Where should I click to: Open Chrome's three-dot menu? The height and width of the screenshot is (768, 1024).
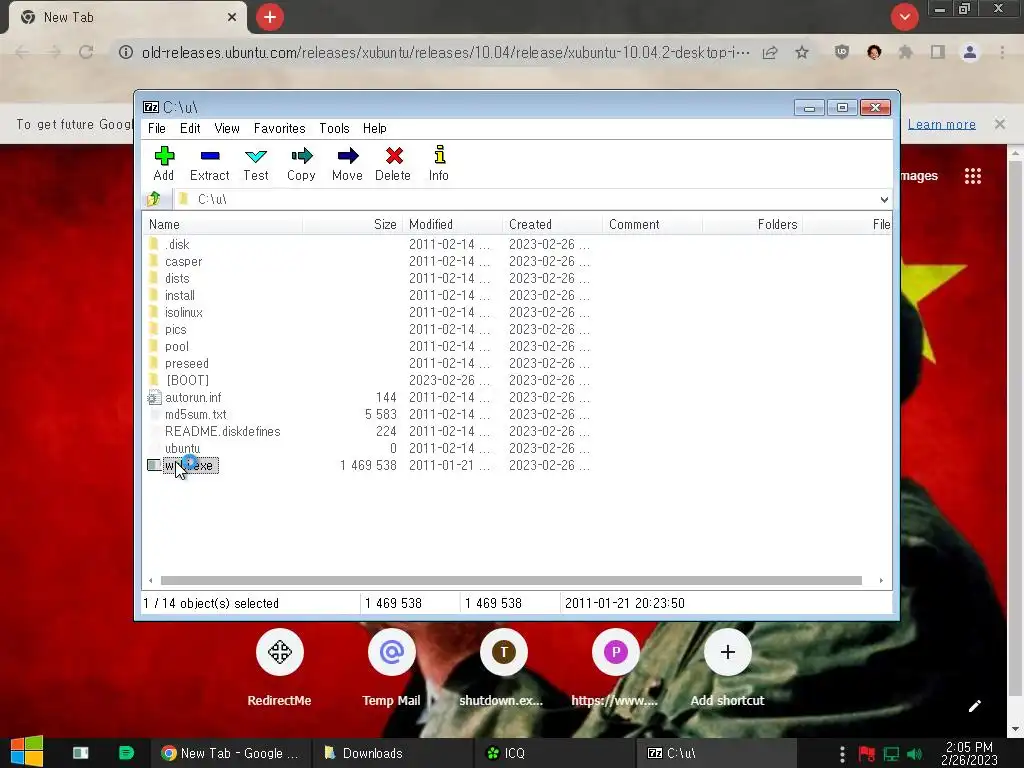pyautogui.click(x=1002, y=52)
